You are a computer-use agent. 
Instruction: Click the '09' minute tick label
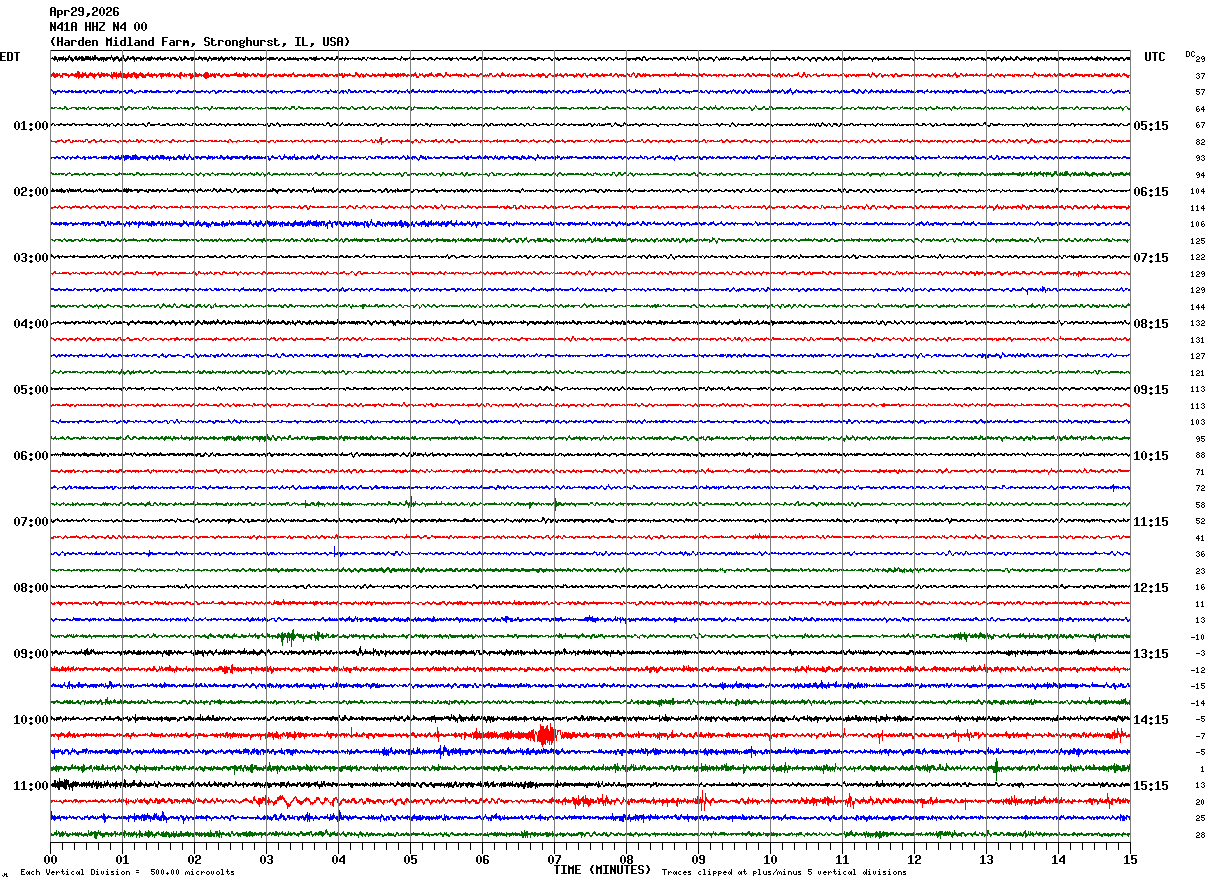coord(698,859)
